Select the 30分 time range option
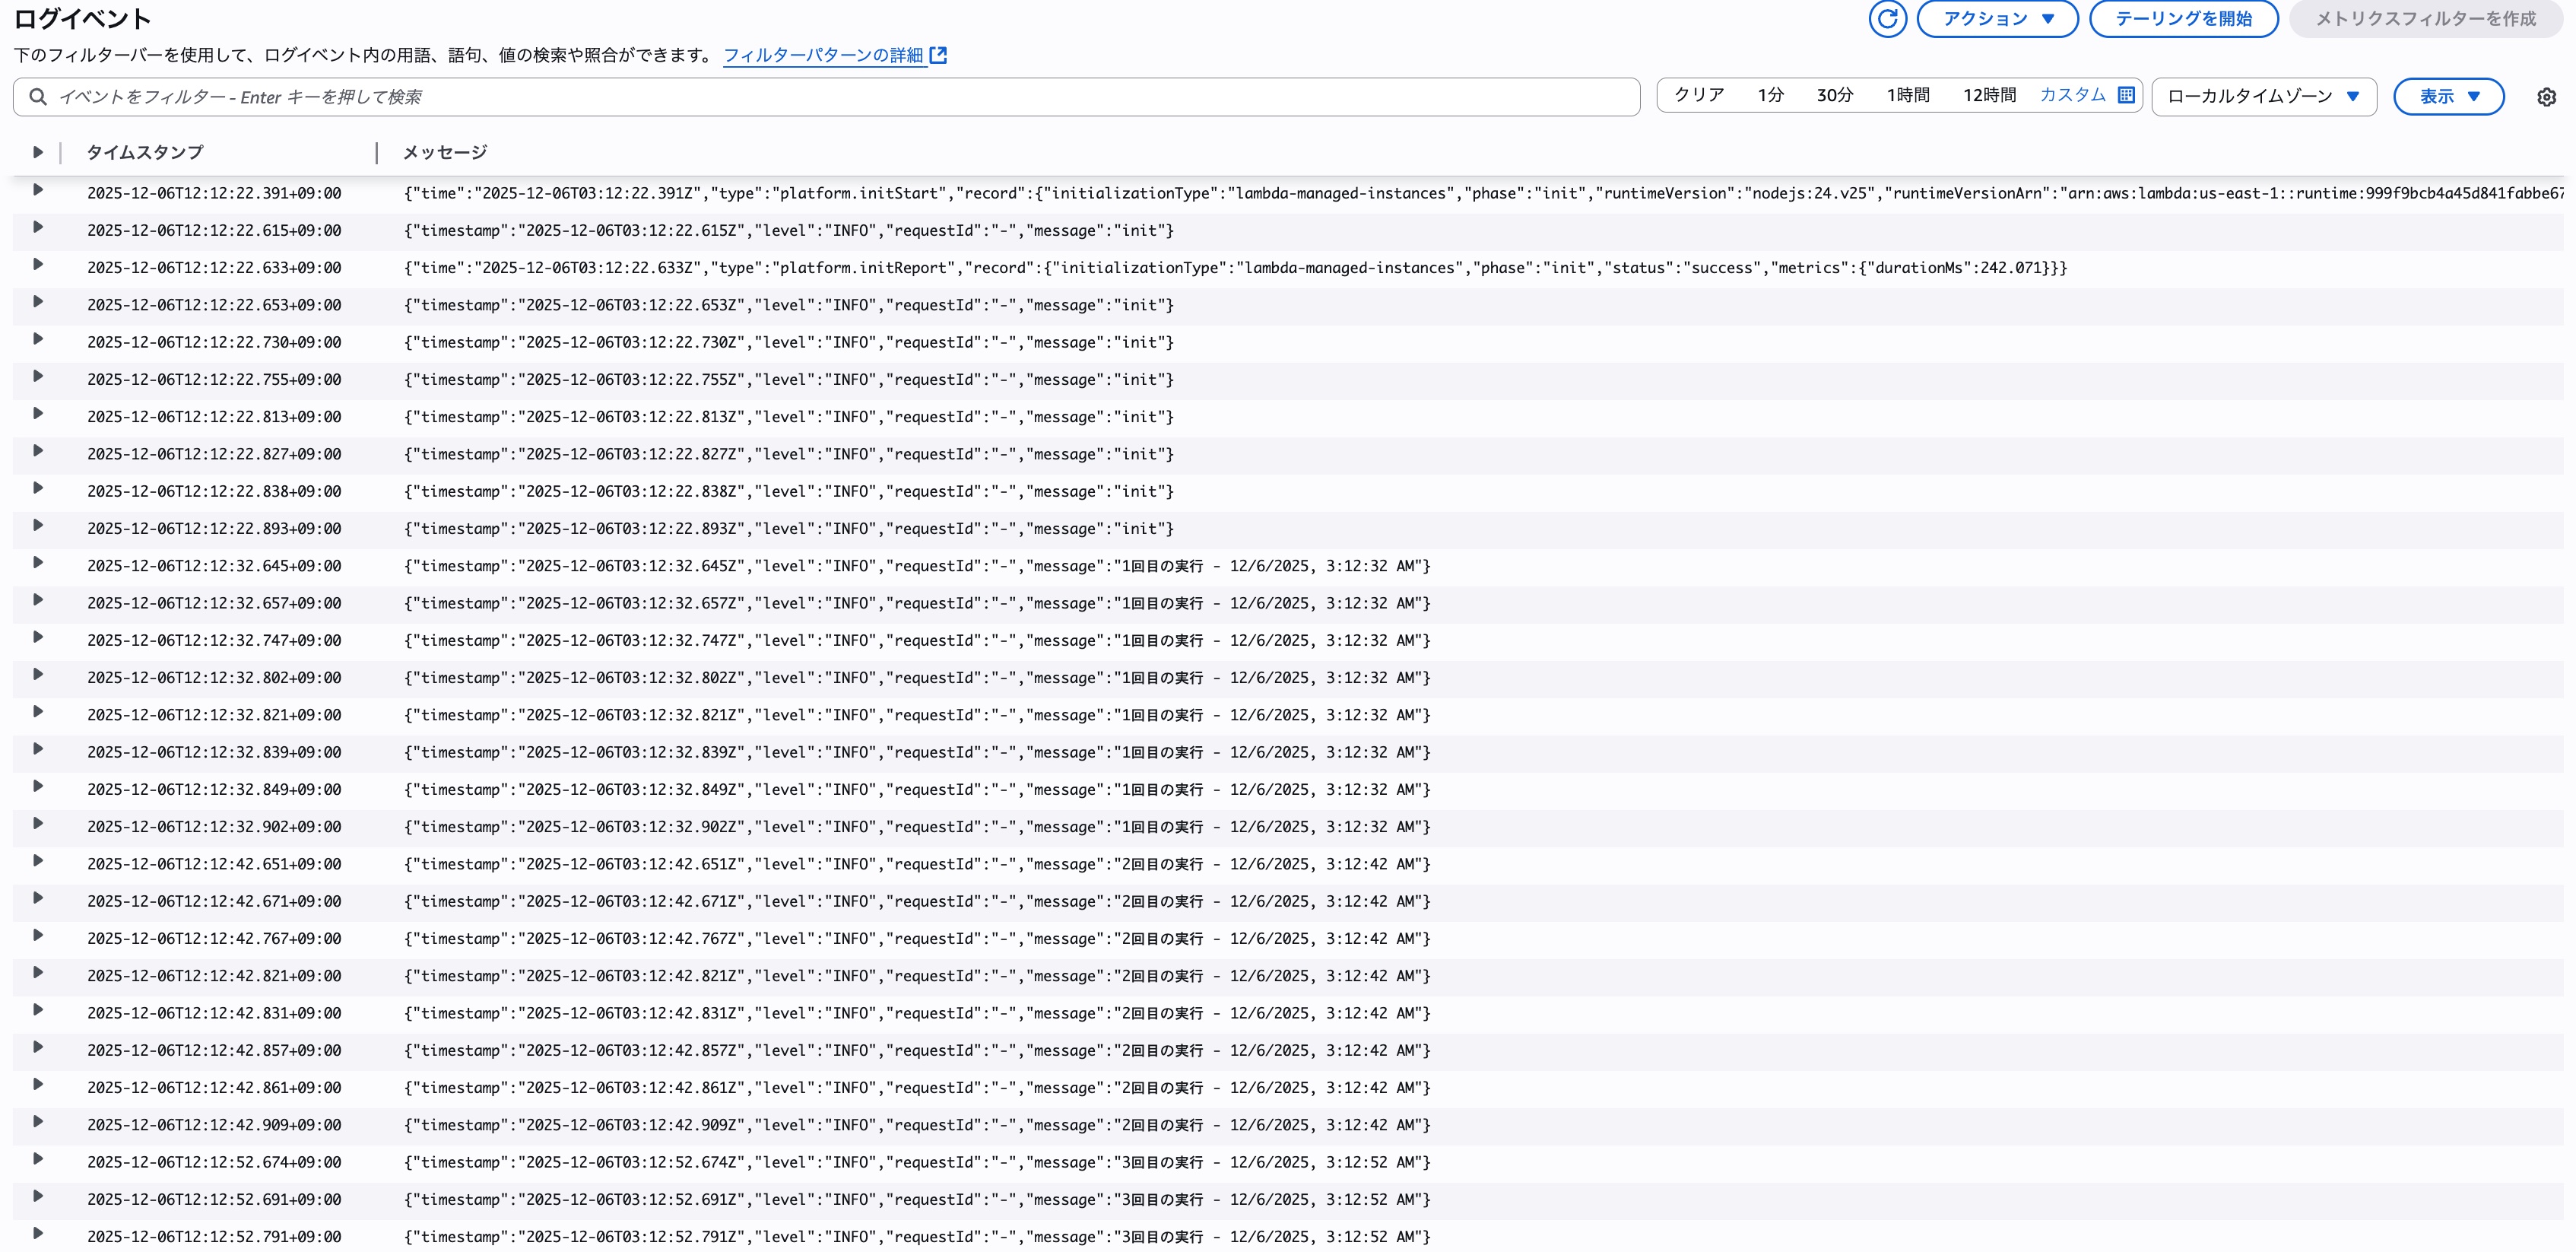The width and height of the screenshot is (2576, 1252). [1836, 95]
